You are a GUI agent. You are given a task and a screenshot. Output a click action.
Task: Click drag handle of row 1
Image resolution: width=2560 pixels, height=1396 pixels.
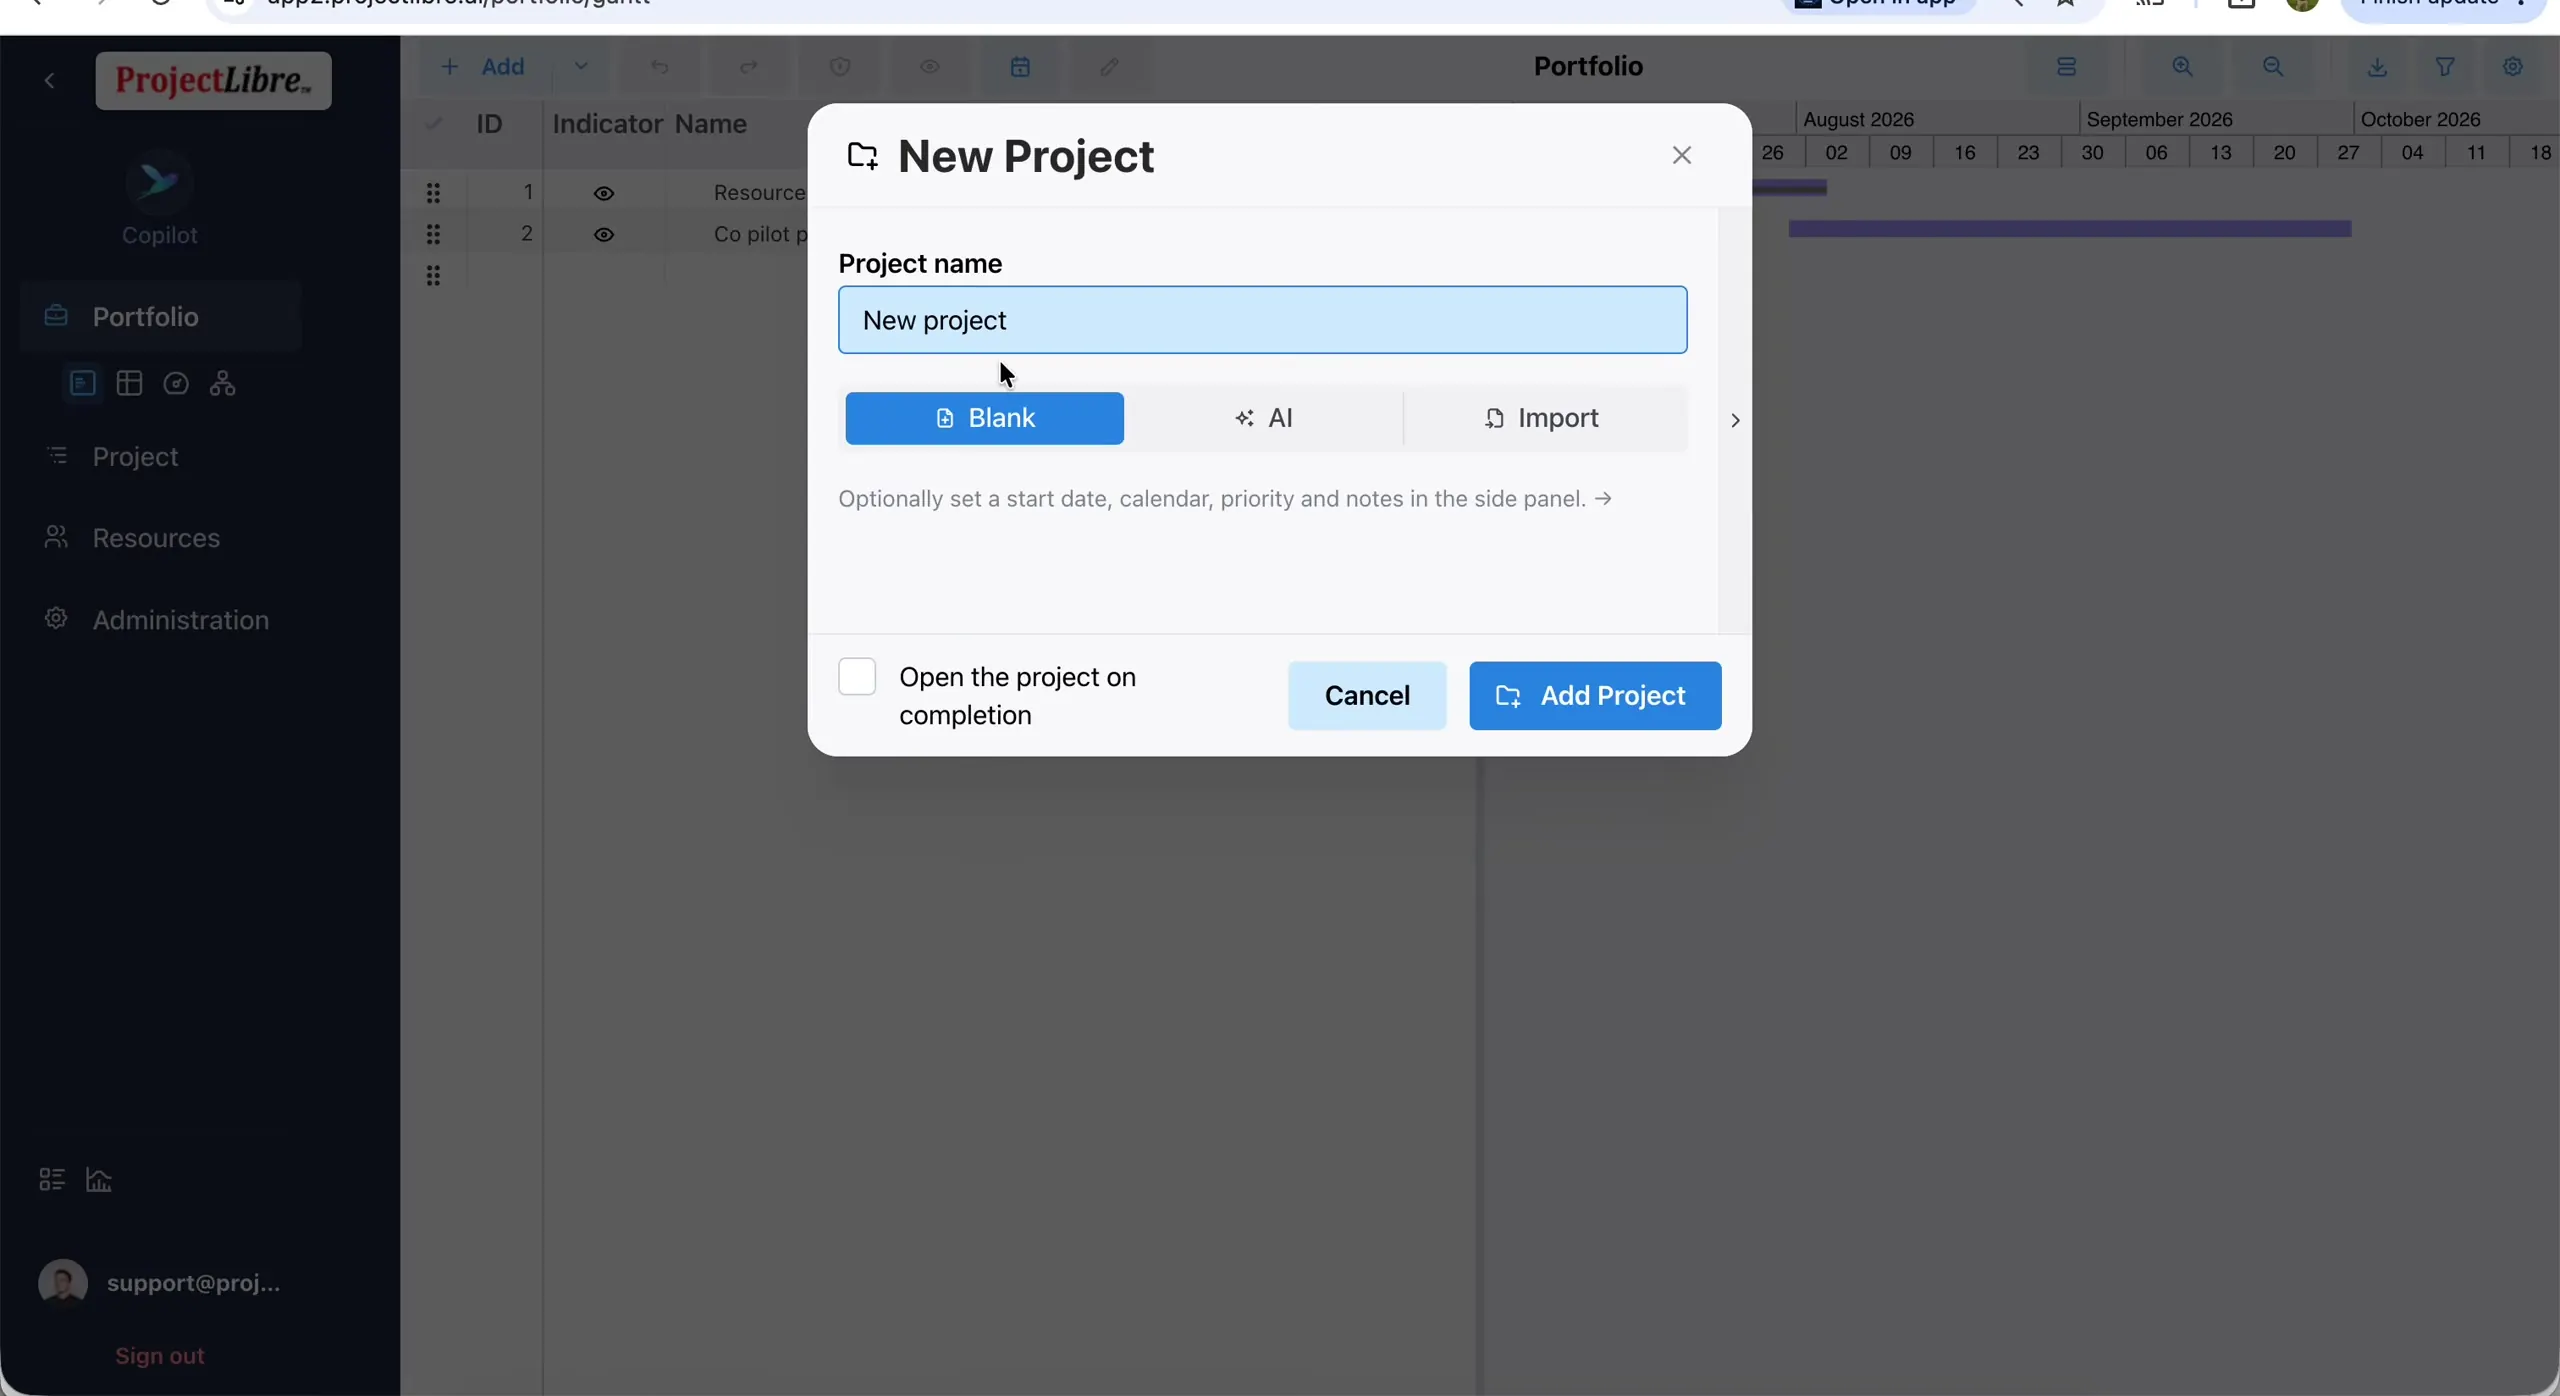(433, 193)
